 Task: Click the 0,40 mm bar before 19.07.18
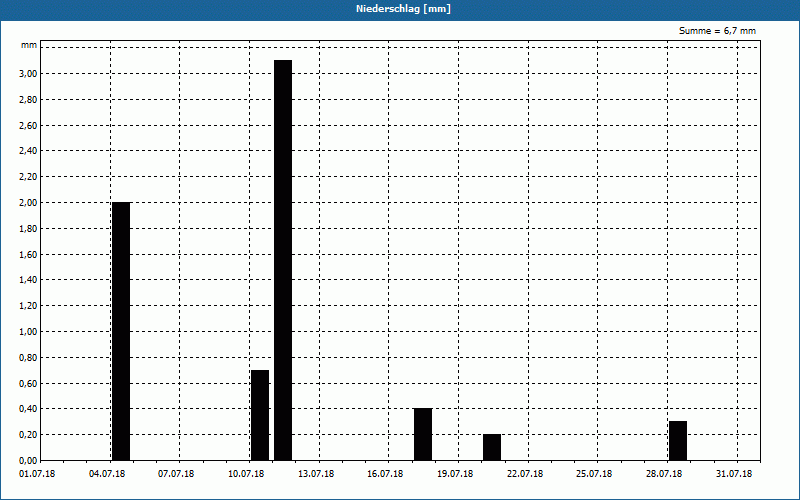click(x=423, y=434)
